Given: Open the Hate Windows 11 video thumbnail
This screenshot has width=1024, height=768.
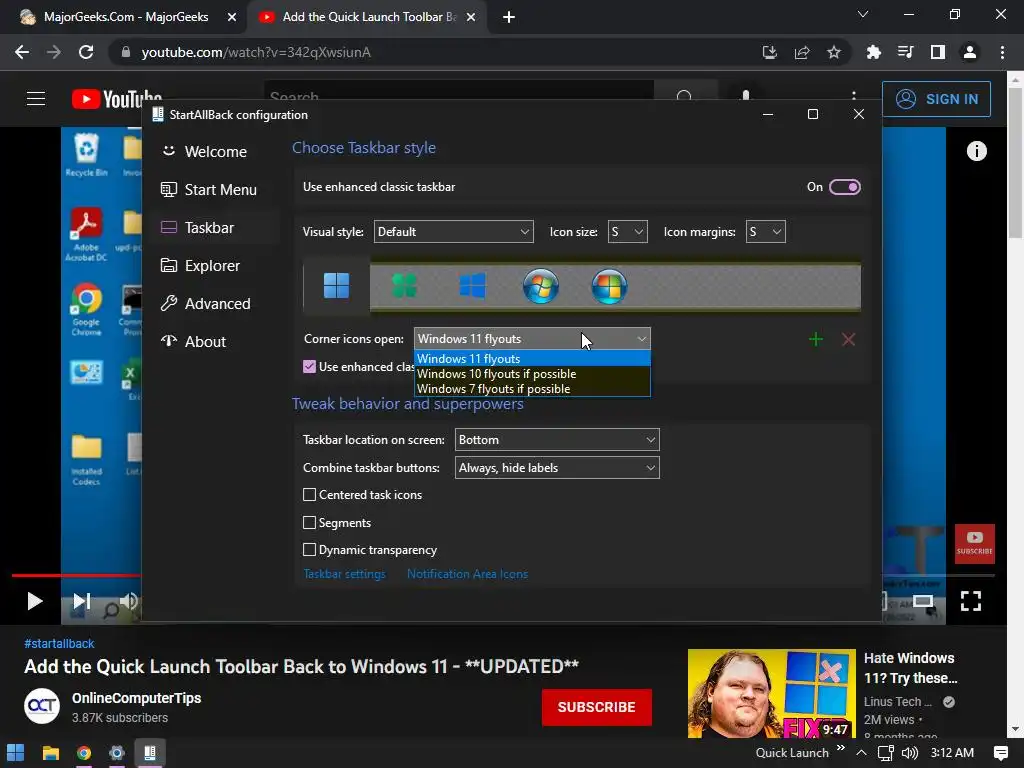Looking at the screenshot, I should [771, 694].
